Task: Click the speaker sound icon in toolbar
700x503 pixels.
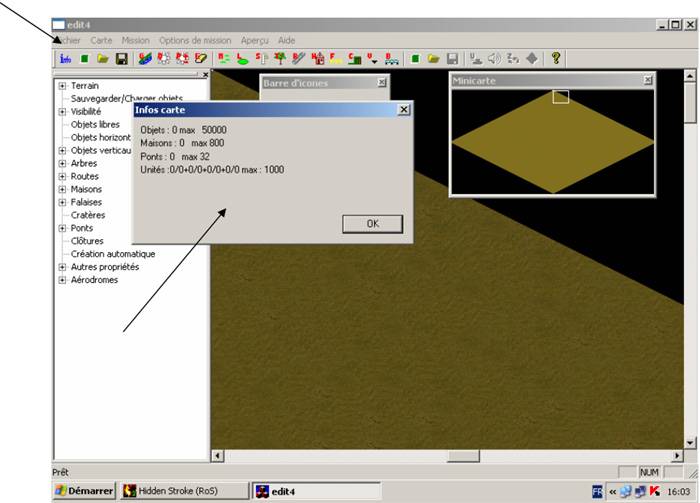Action: [494, 59]
